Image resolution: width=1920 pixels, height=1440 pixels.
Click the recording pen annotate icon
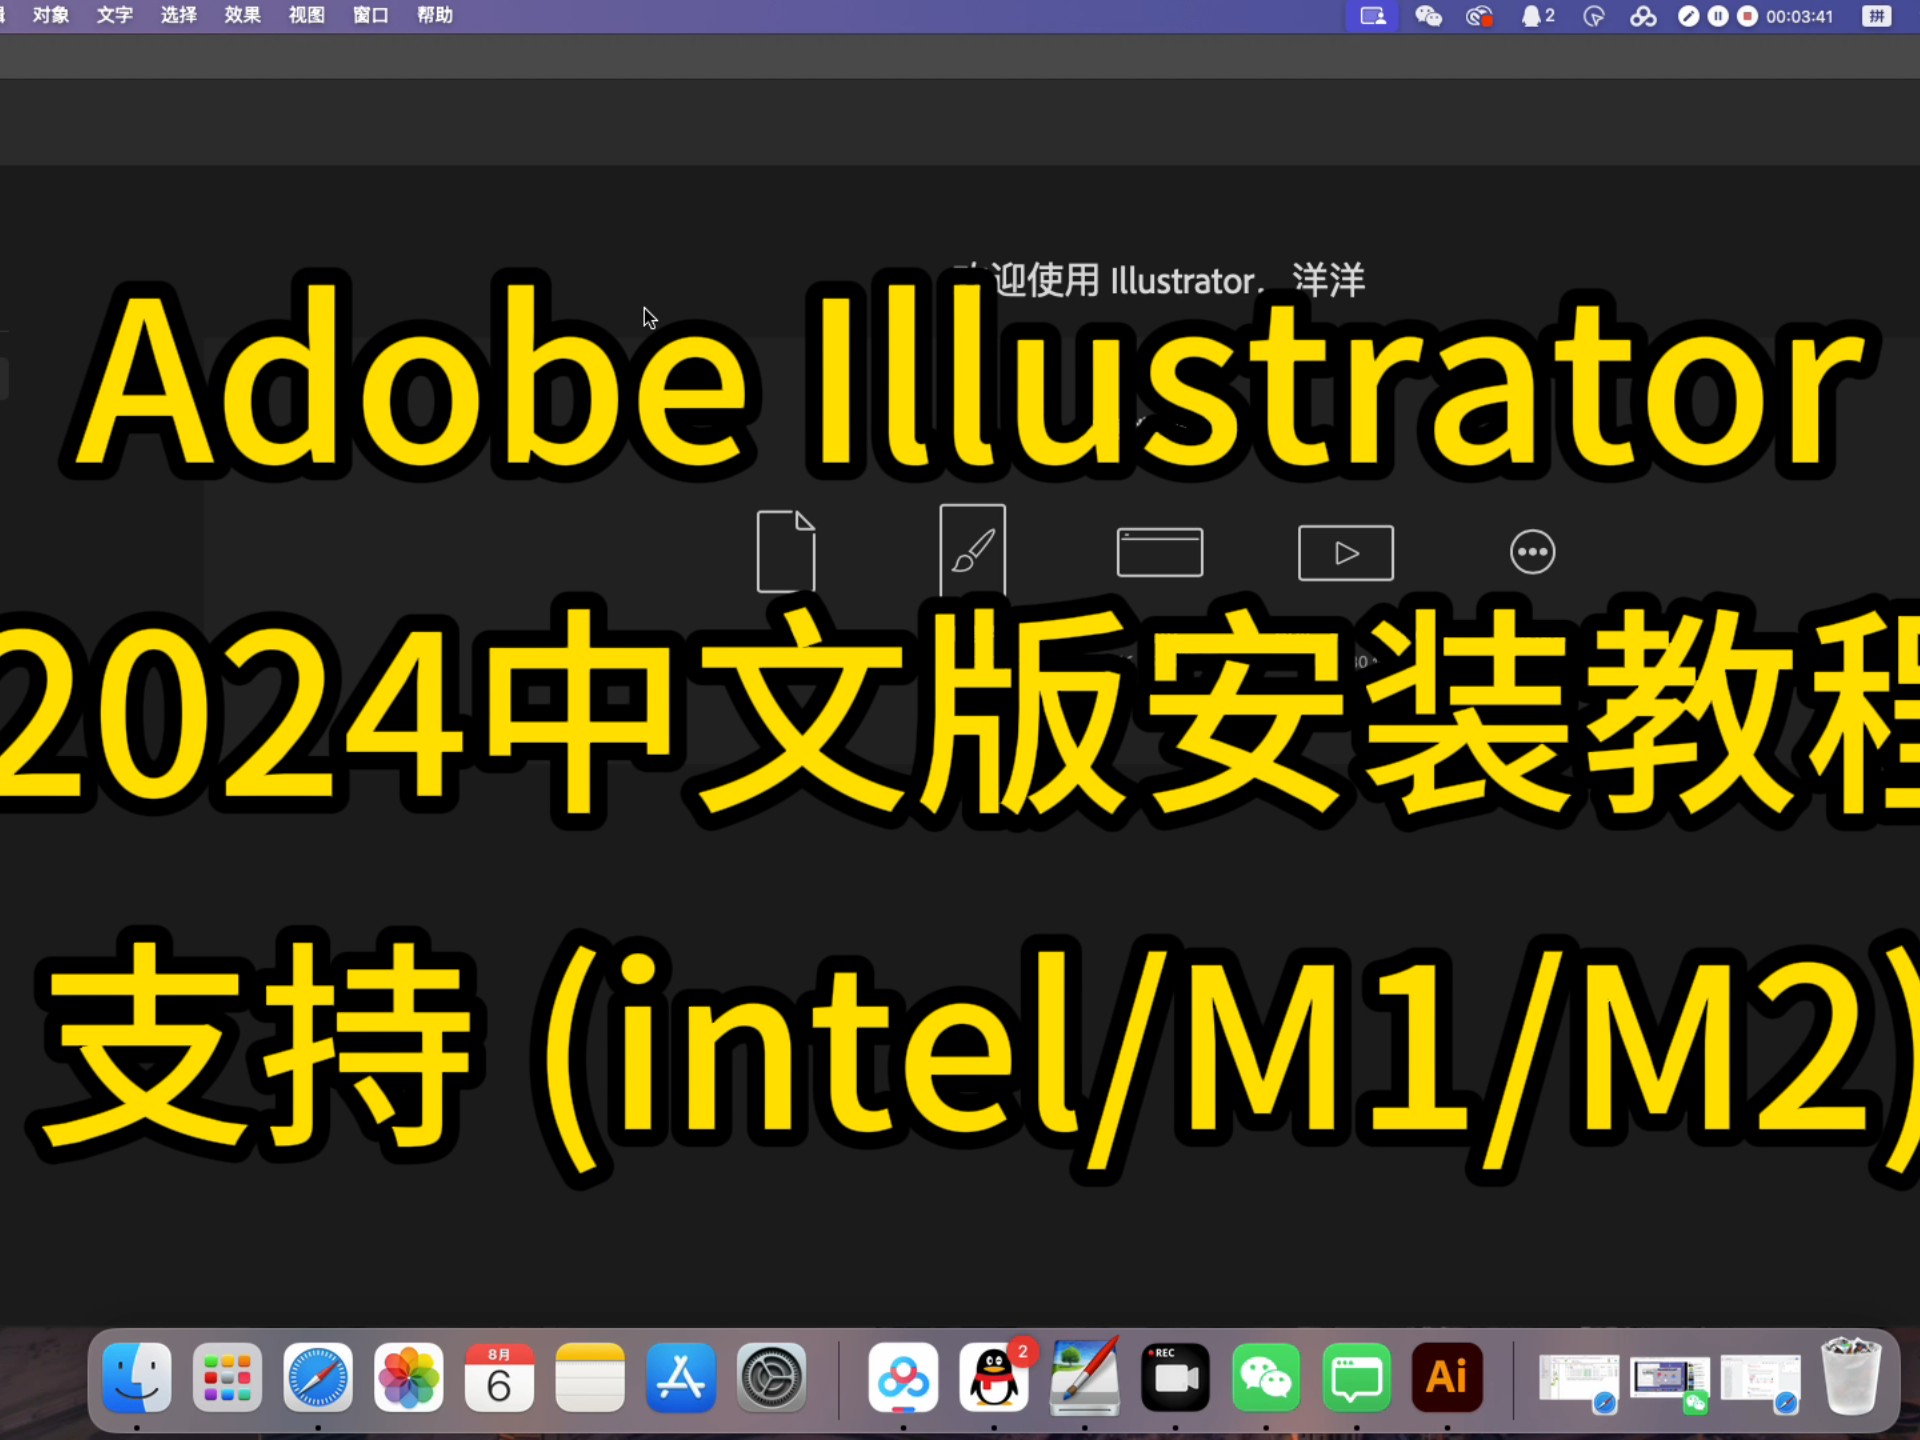(1688, 16)
